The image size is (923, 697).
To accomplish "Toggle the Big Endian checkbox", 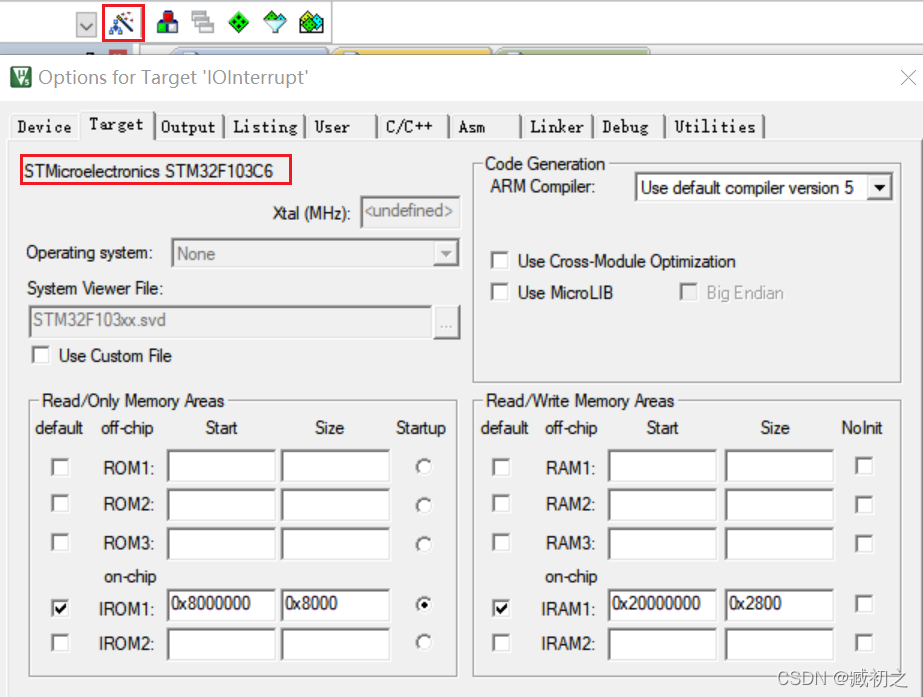I will [x=688, y=292].
